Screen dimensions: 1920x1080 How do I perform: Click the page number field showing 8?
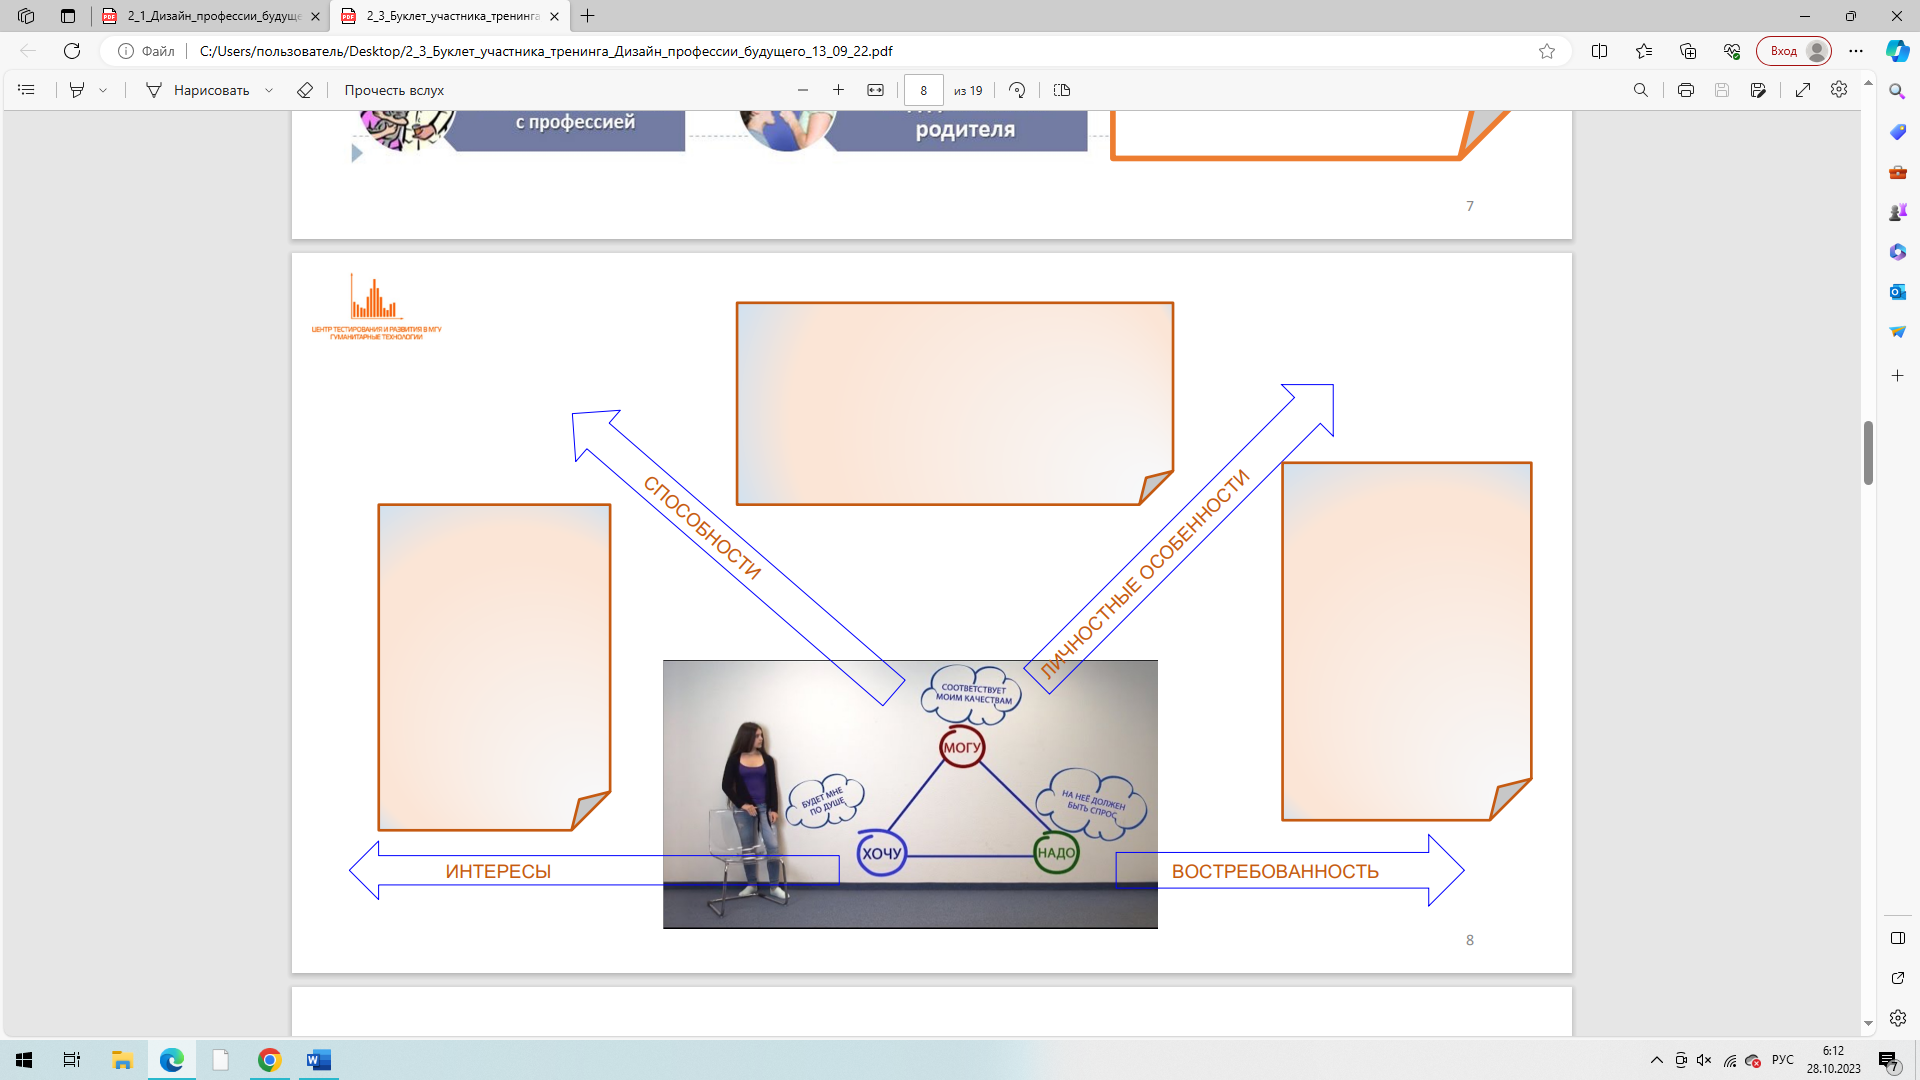point(924,90)
